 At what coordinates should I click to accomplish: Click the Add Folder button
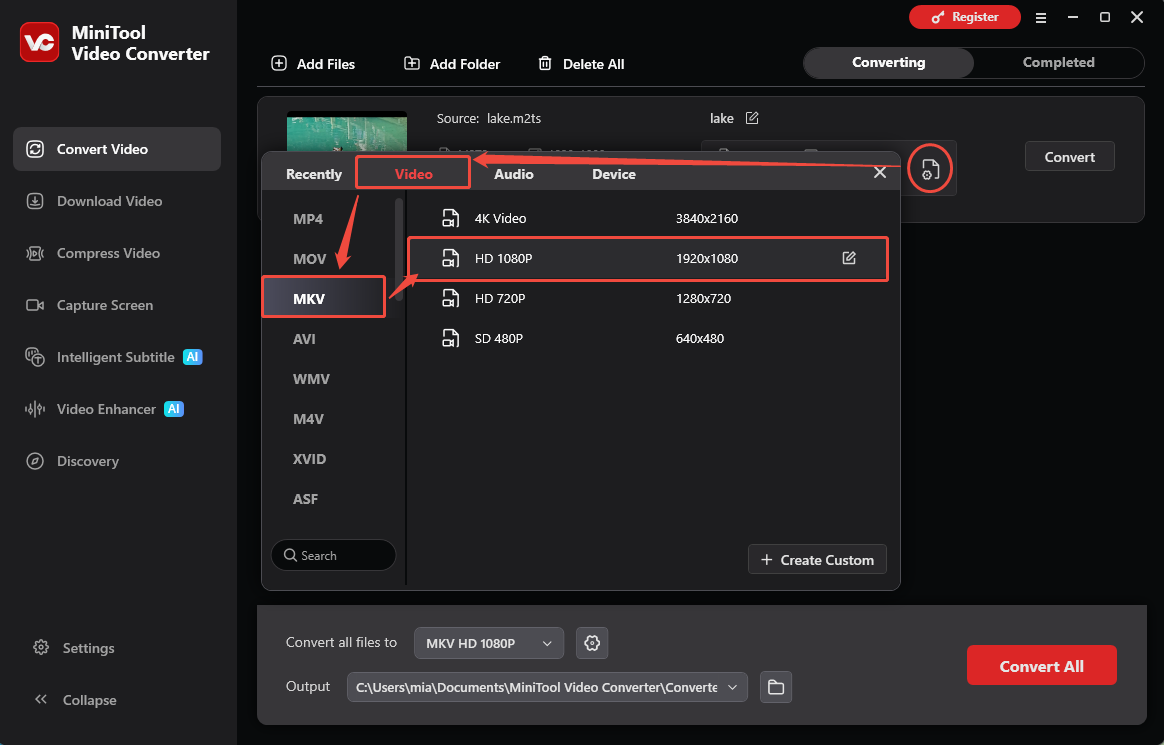pos(451,64)
